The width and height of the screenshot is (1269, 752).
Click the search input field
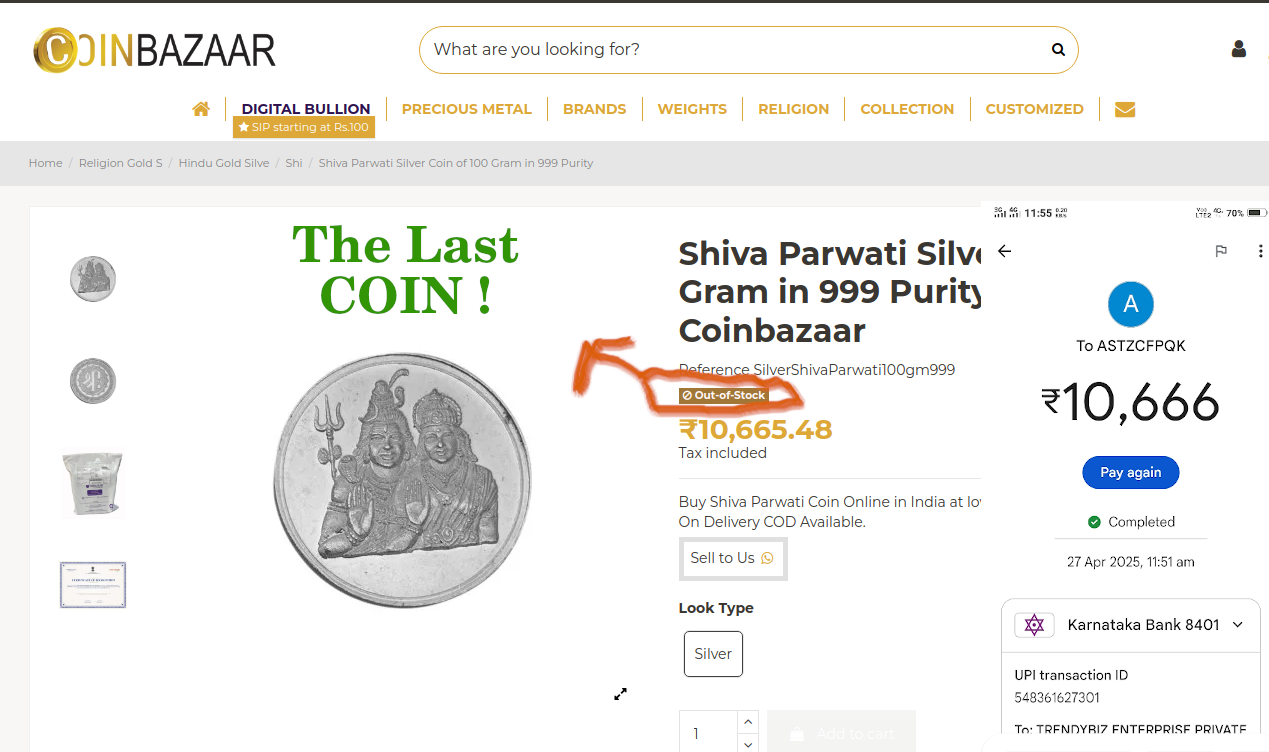(735, 50)
